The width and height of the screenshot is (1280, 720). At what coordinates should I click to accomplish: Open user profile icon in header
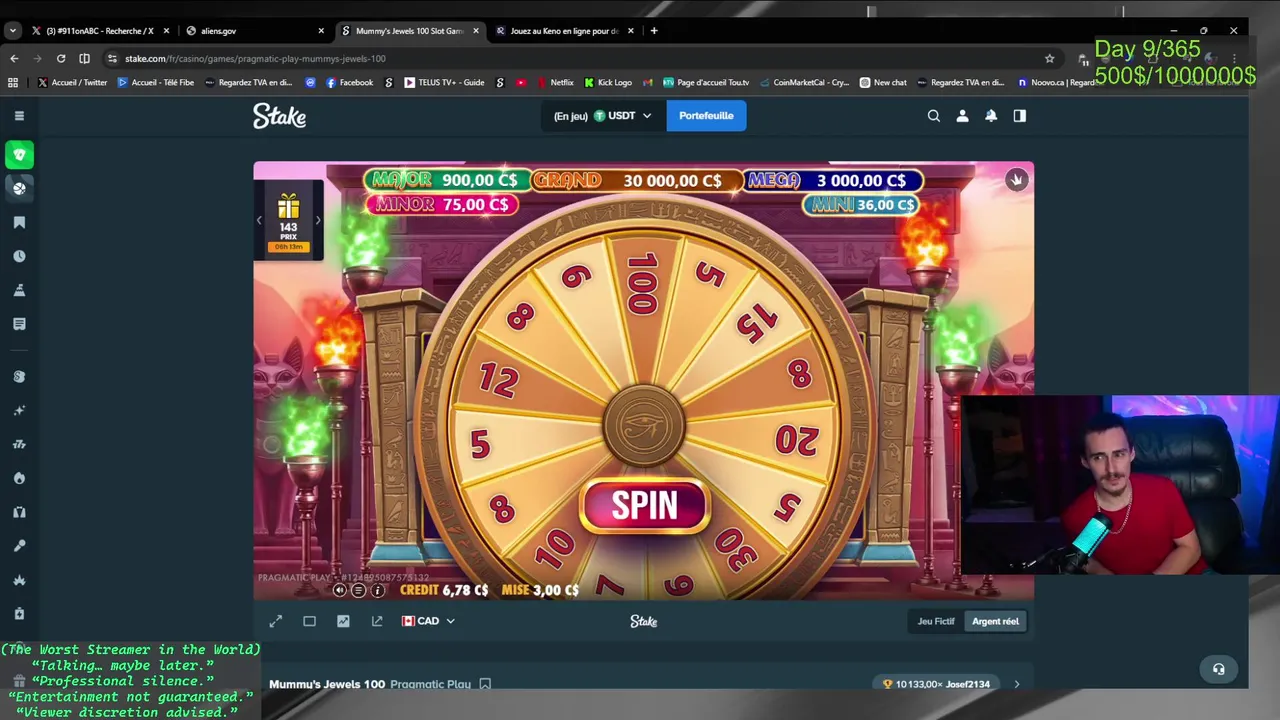click(962, 116)
